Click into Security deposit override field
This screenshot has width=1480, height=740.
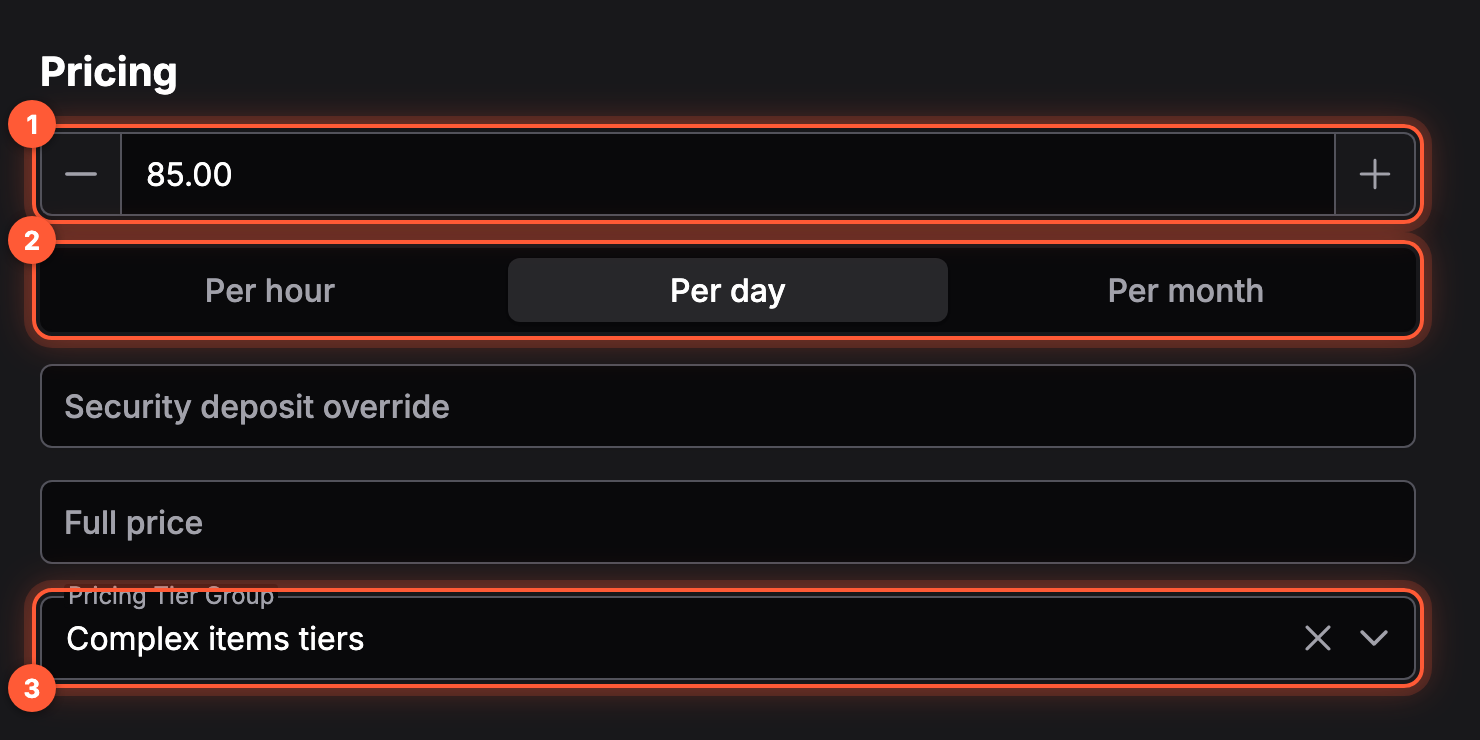[728, 406]
